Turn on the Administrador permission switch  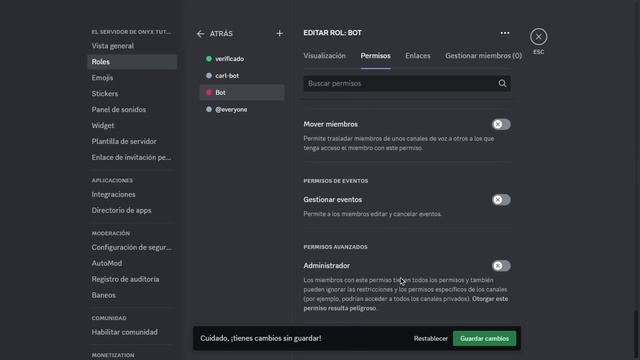501,266
